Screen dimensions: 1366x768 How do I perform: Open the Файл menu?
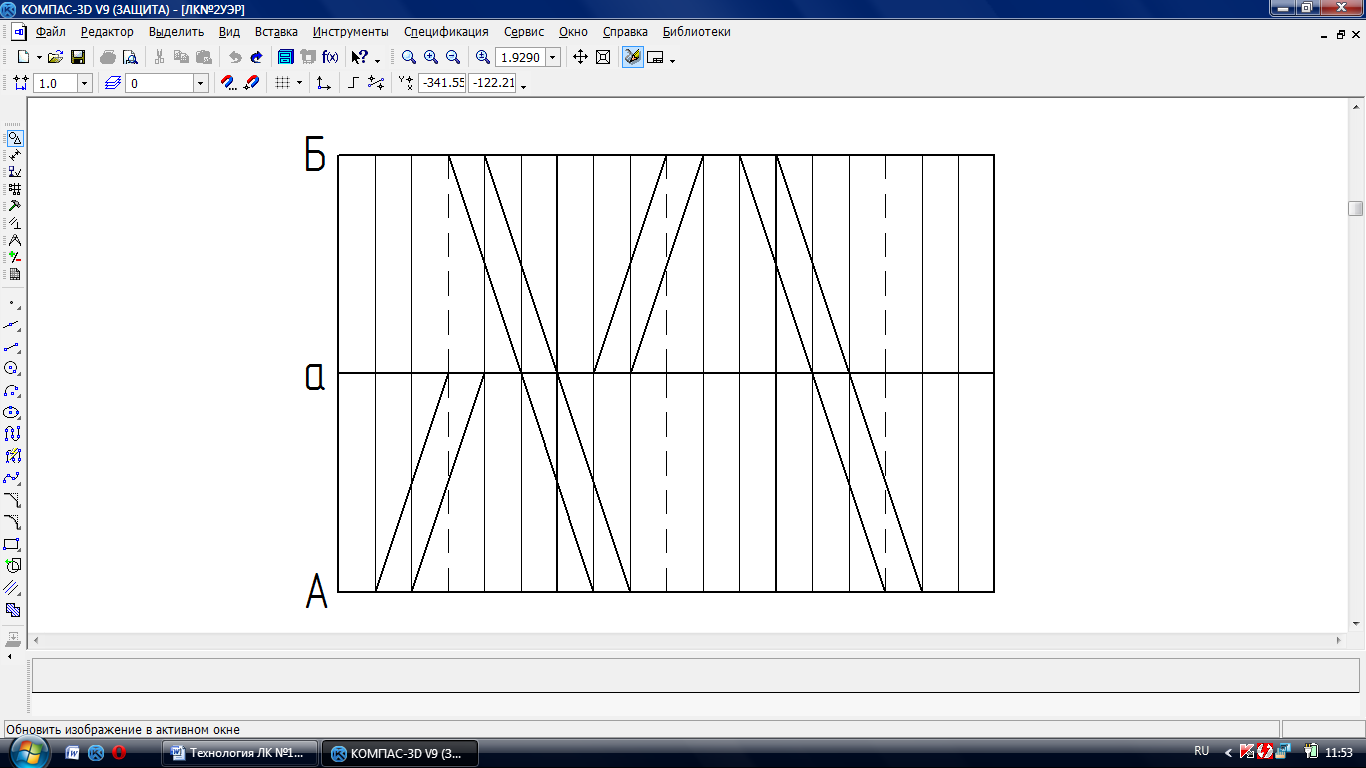pyautogui.click(x=50, y=32)
